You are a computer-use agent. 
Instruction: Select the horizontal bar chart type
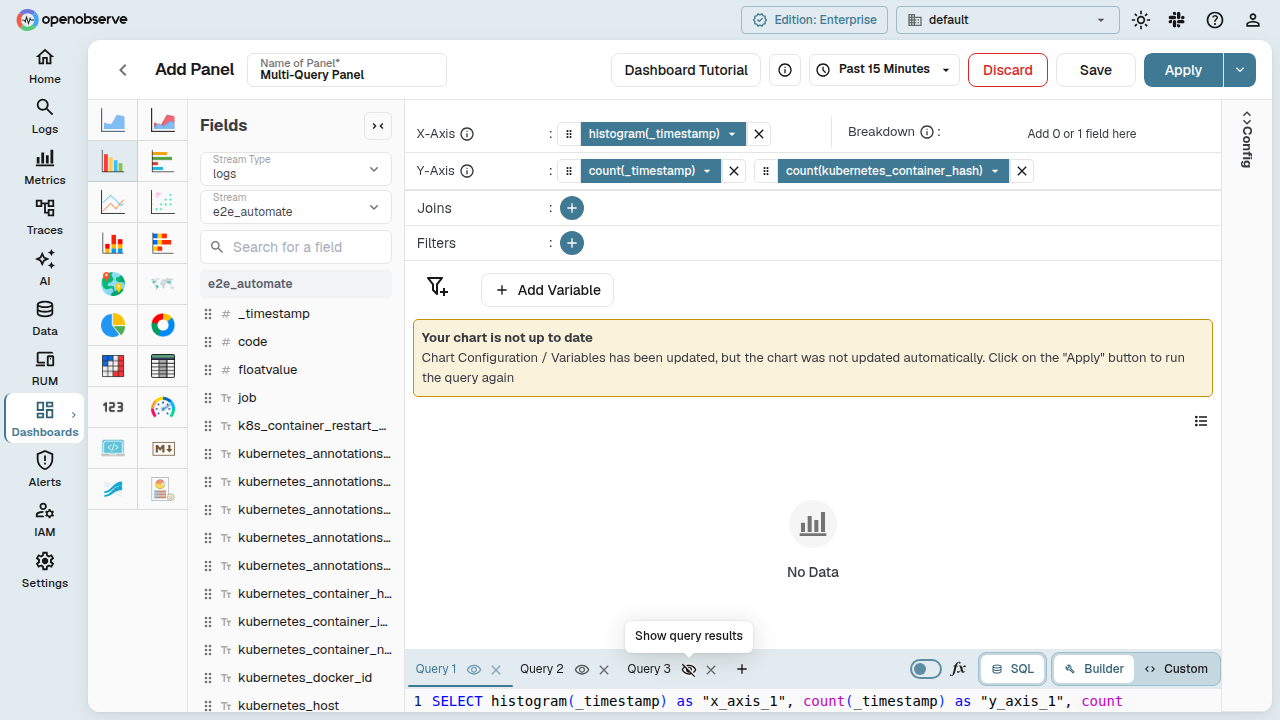(162, 161)
